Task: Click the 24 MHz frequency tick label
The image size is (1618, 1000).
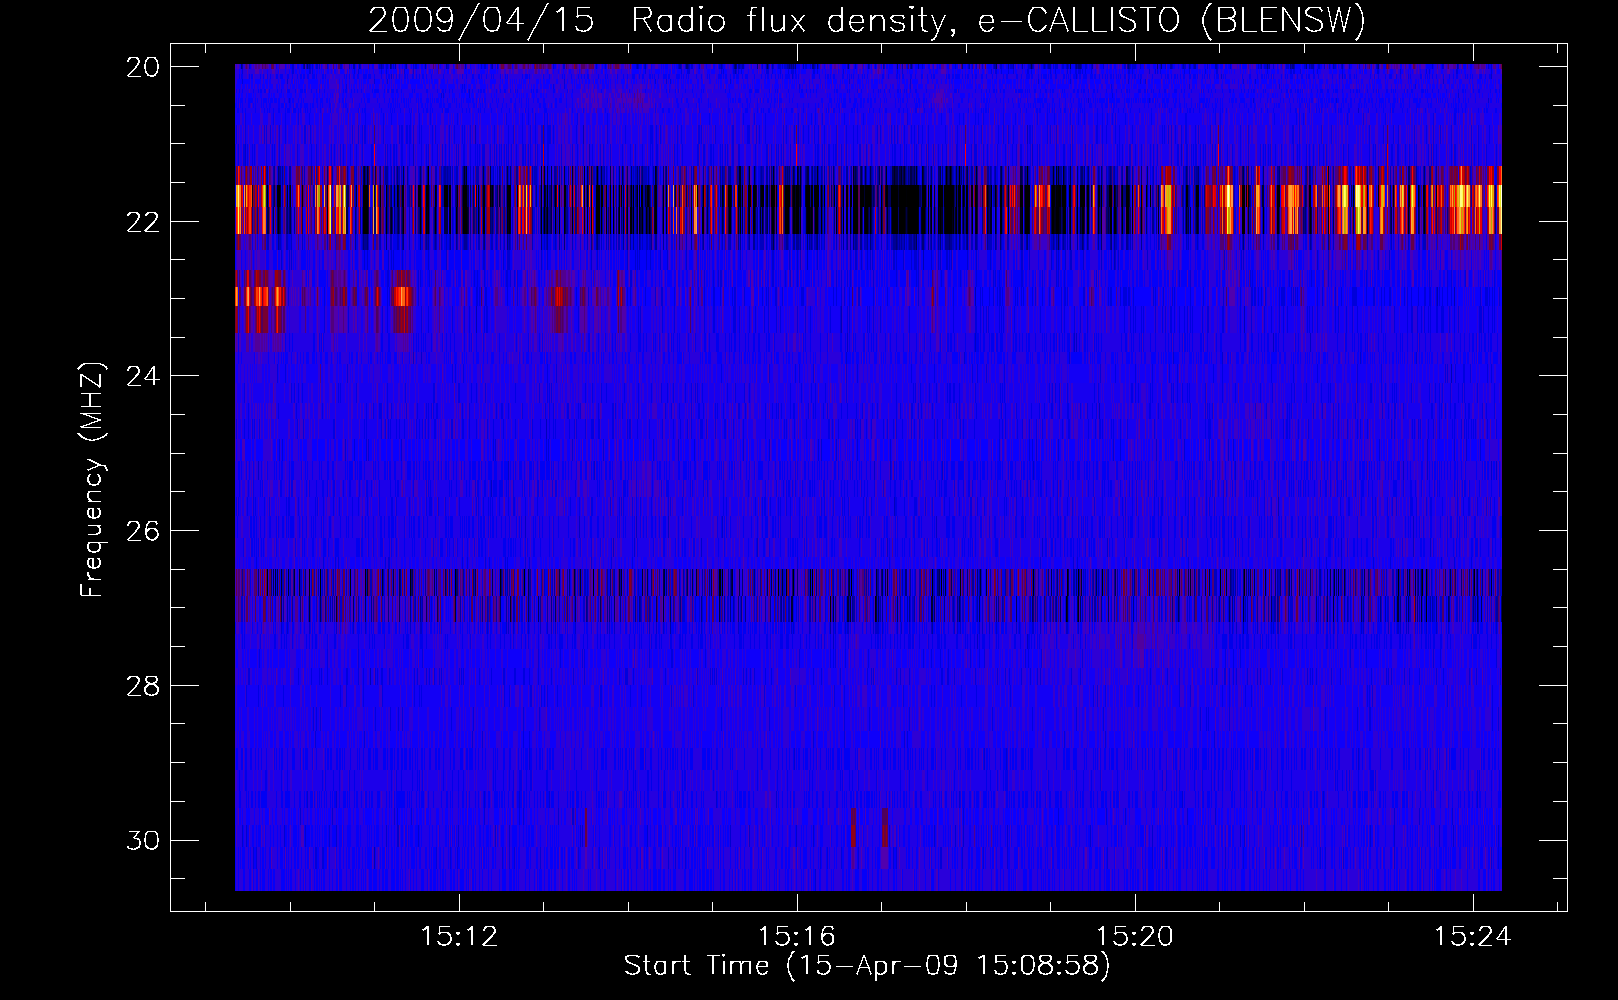Action: pos(143,376)
